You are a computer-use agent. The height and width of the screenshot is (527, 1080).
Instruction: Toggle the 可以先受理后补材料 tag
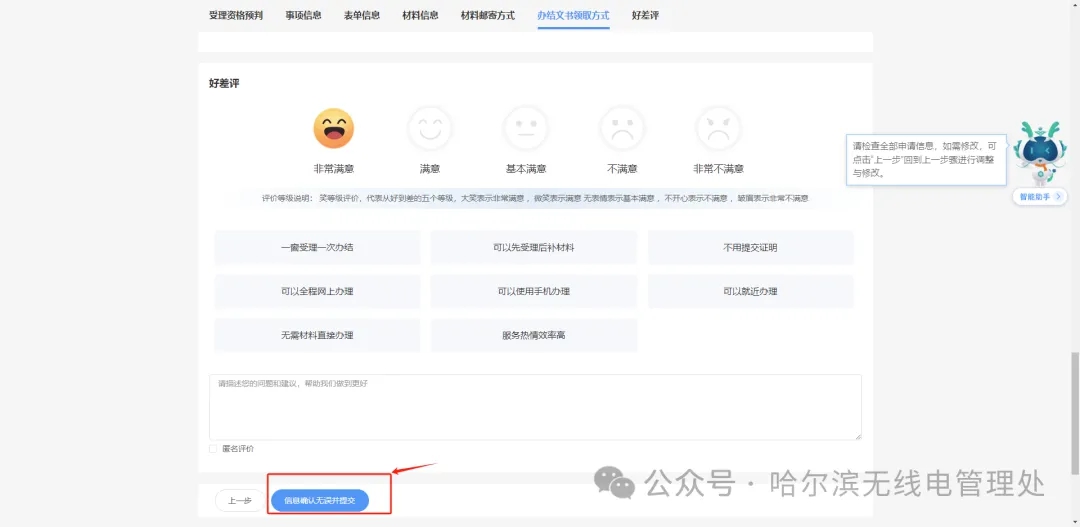(533, 247)
